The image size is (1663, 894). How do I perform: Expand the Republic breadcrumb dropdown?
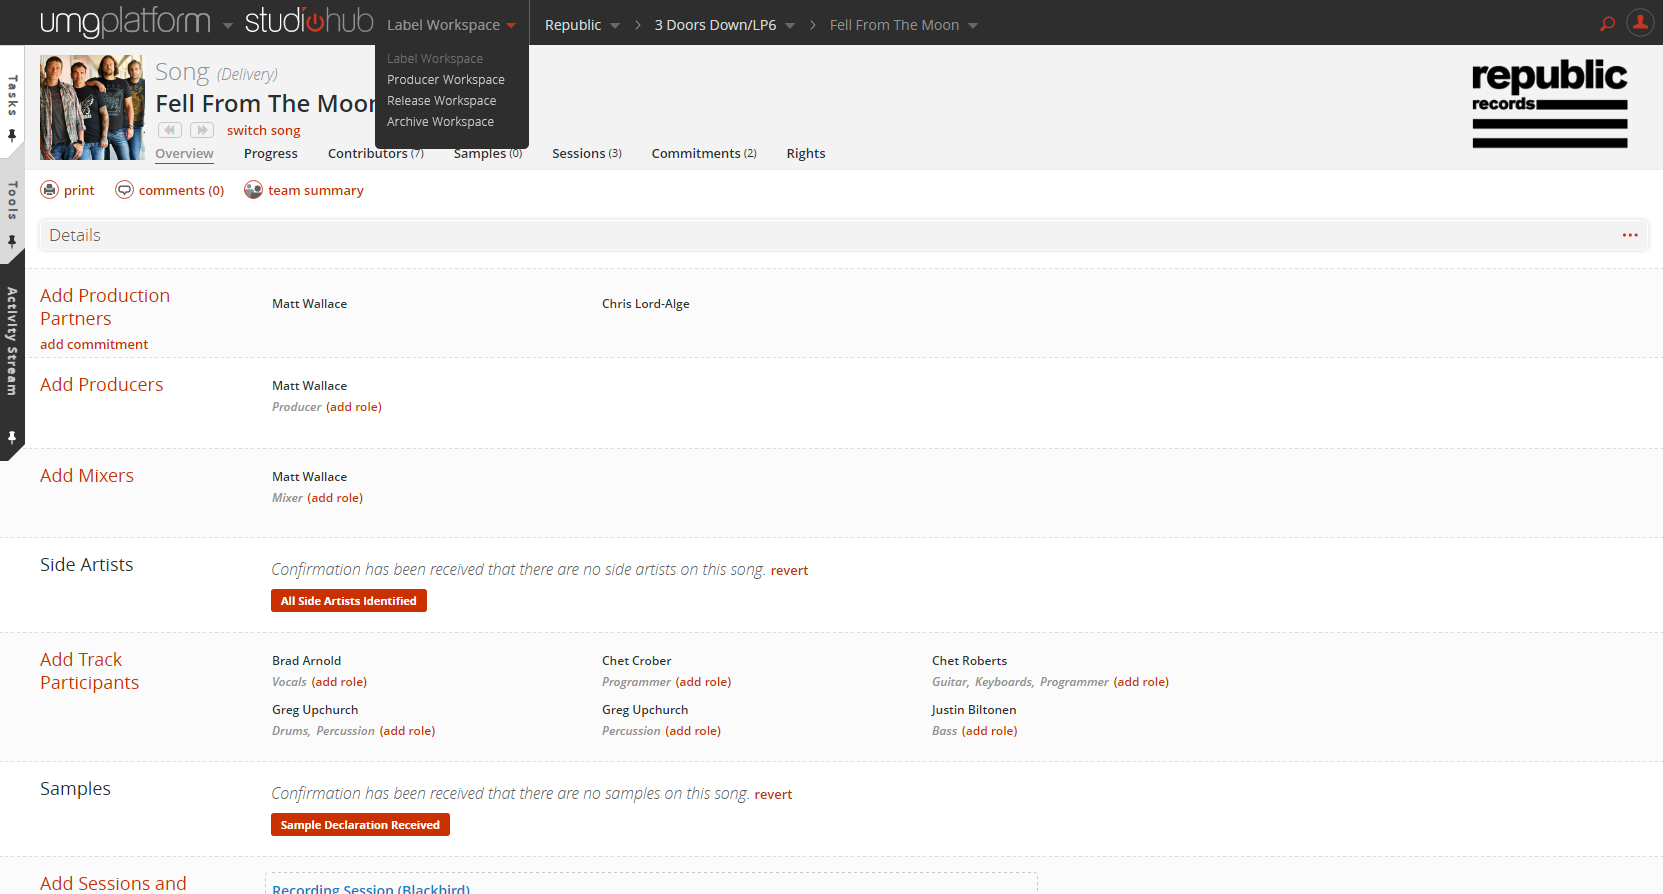point(615,26)
